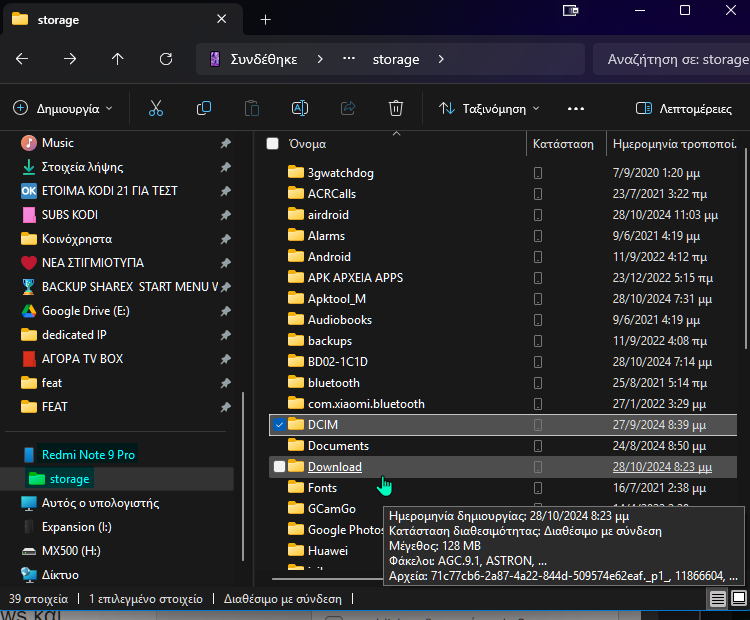The height and width of the screenshot is (620, 750).
Task: Select the Fonts folder
Action: (322, 487)
